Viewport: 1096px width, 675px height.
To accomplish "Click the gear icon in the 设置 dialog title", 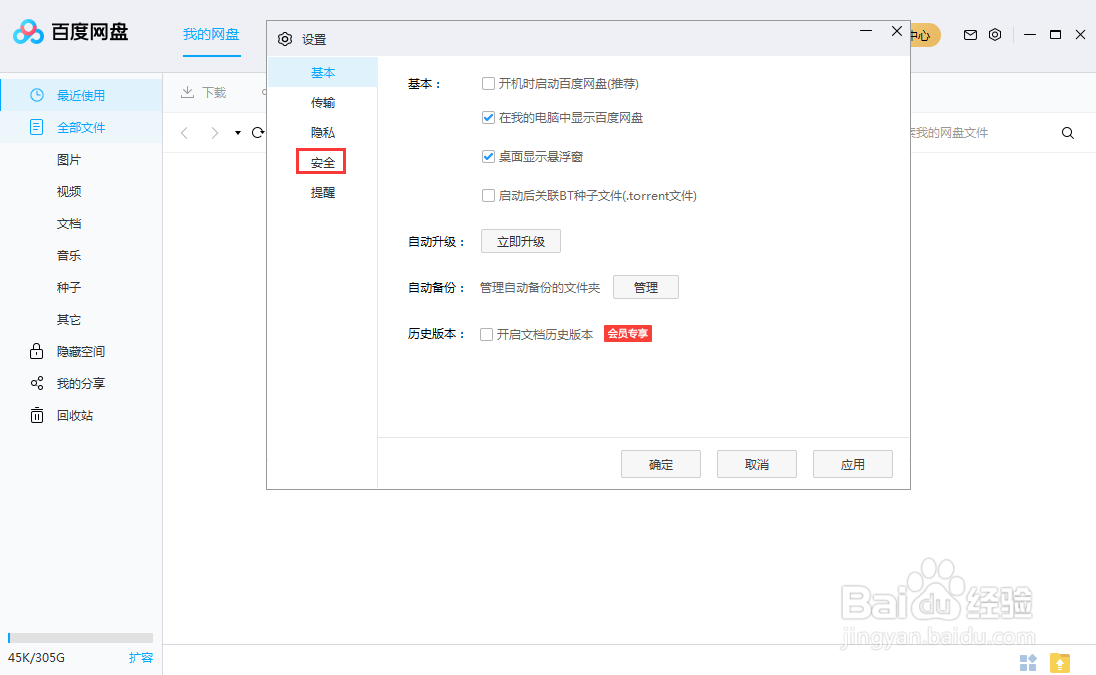I will pos(284,39).
